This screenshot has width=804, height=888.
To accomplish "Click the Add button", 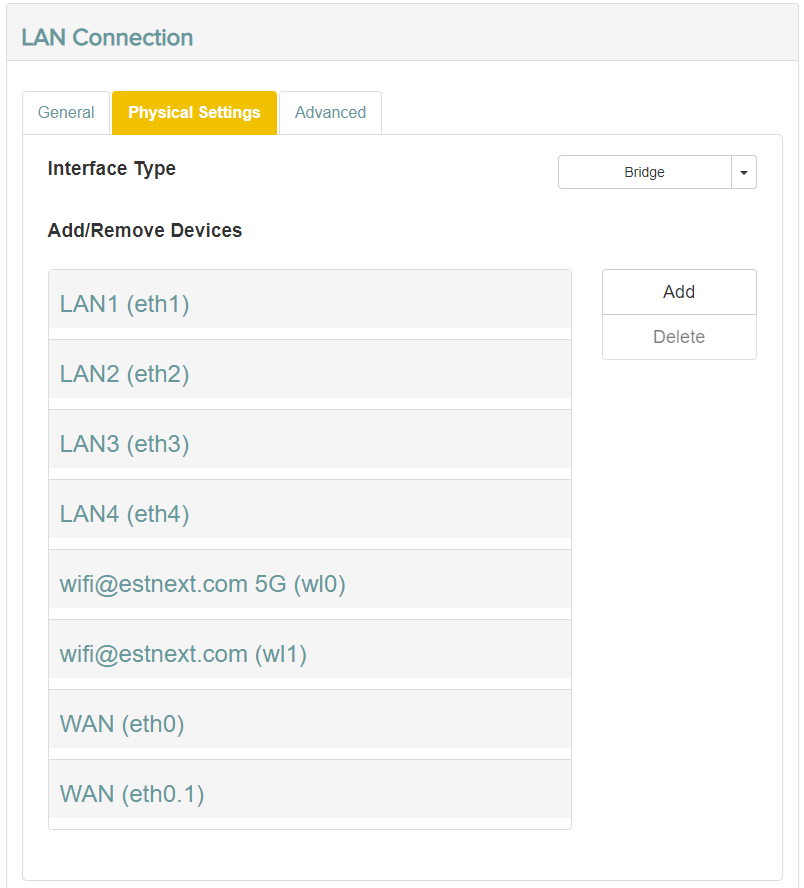I will (x=679, y=292).
